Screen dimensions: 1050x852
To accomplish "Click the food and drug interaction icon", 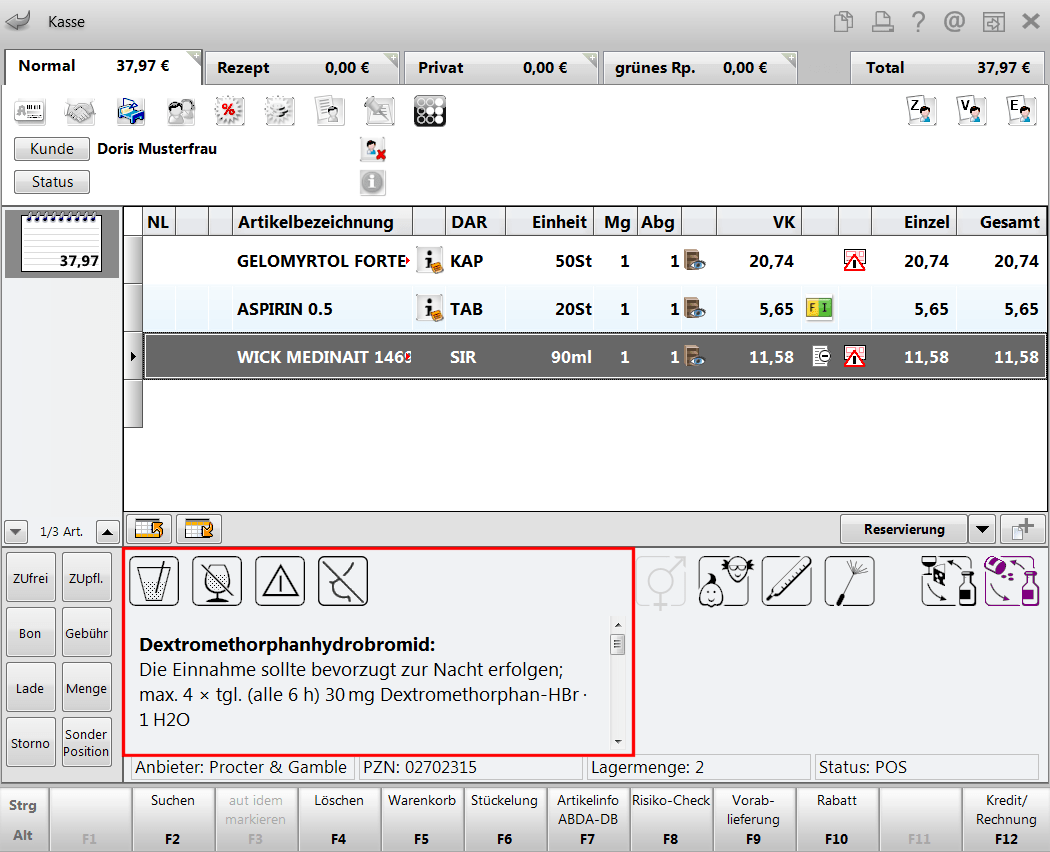I will (948, 581).
